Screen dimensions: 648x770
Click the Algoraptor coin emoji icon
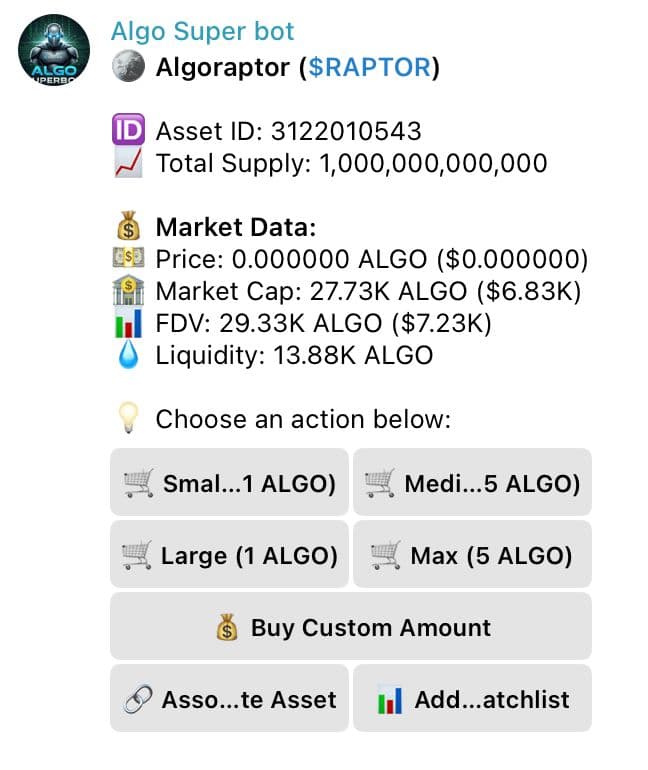tap(127, 68)
